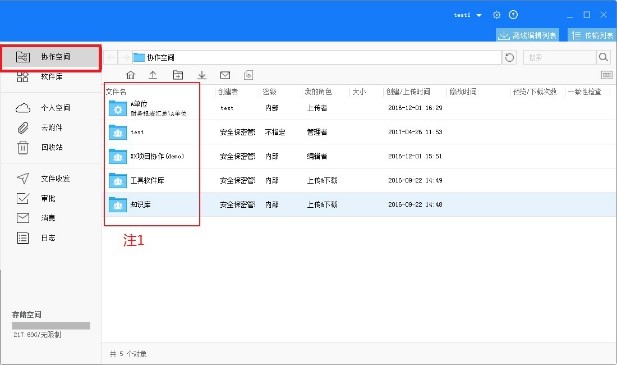Open the test1 user dropdown
Image resolution: width=617 pixels, height=365 pixels.
[468, 15]
